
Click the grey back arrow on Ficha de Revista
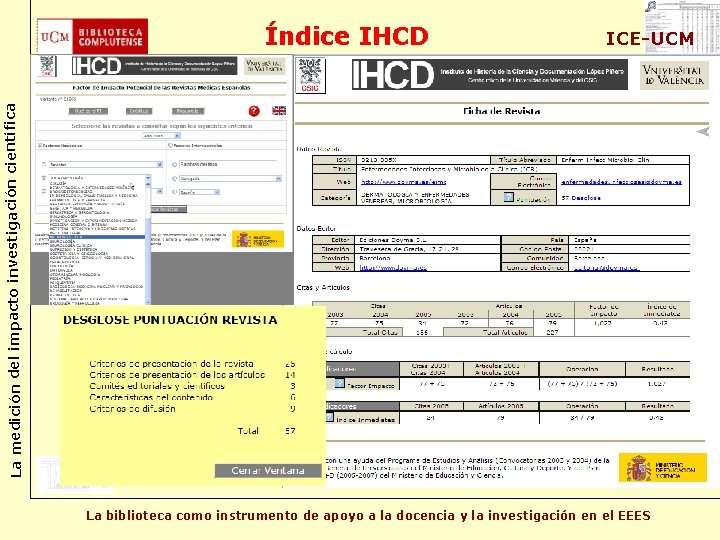point(703,132)
